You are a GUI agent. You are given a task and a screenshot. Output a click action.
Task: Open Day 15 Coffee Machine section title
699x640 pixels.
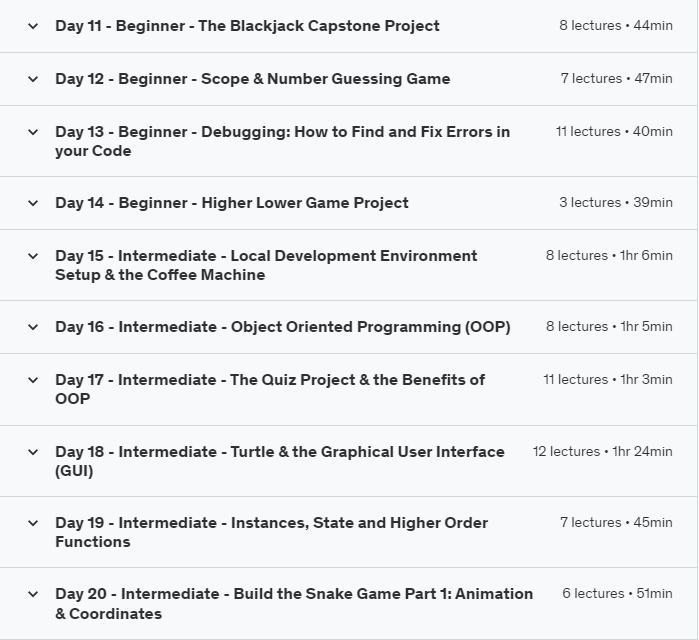(266, 265)
